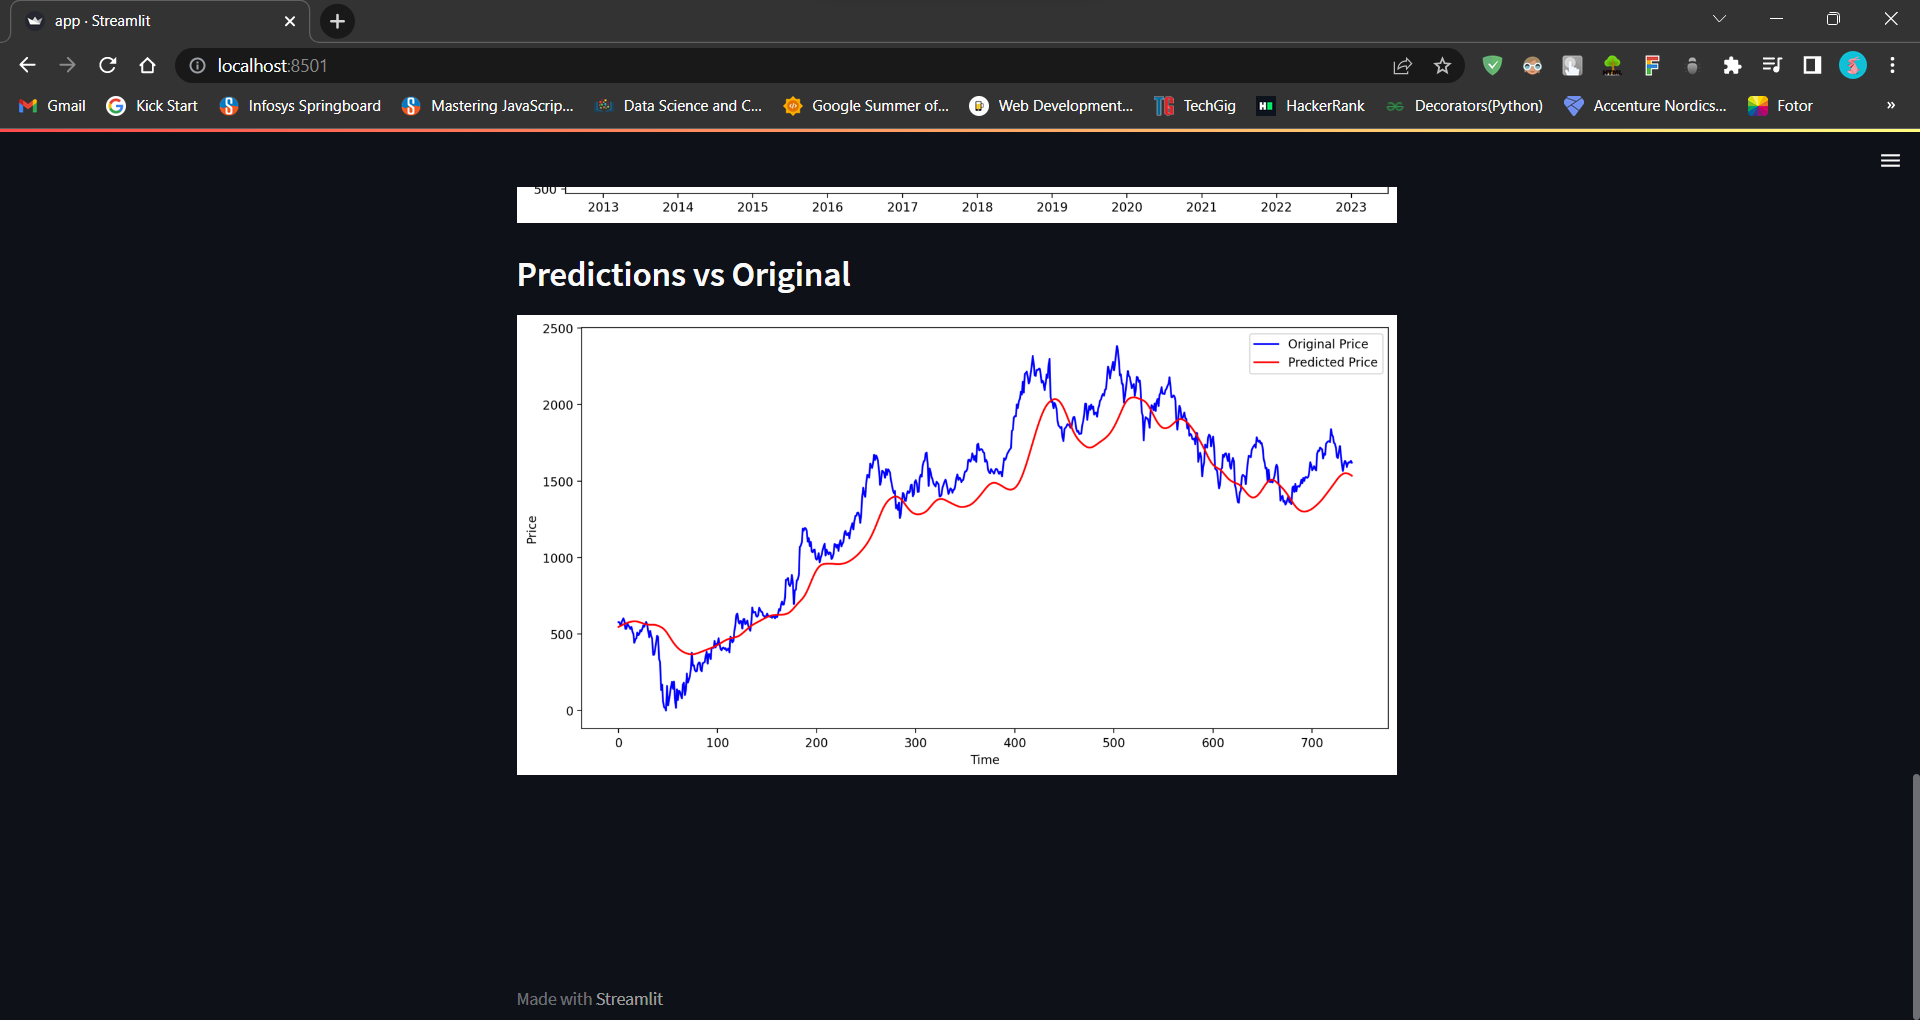This screenshot has height=1020, width=1920.
Task: Open the bug-shaped extension icon
Action: (1692, 65)
